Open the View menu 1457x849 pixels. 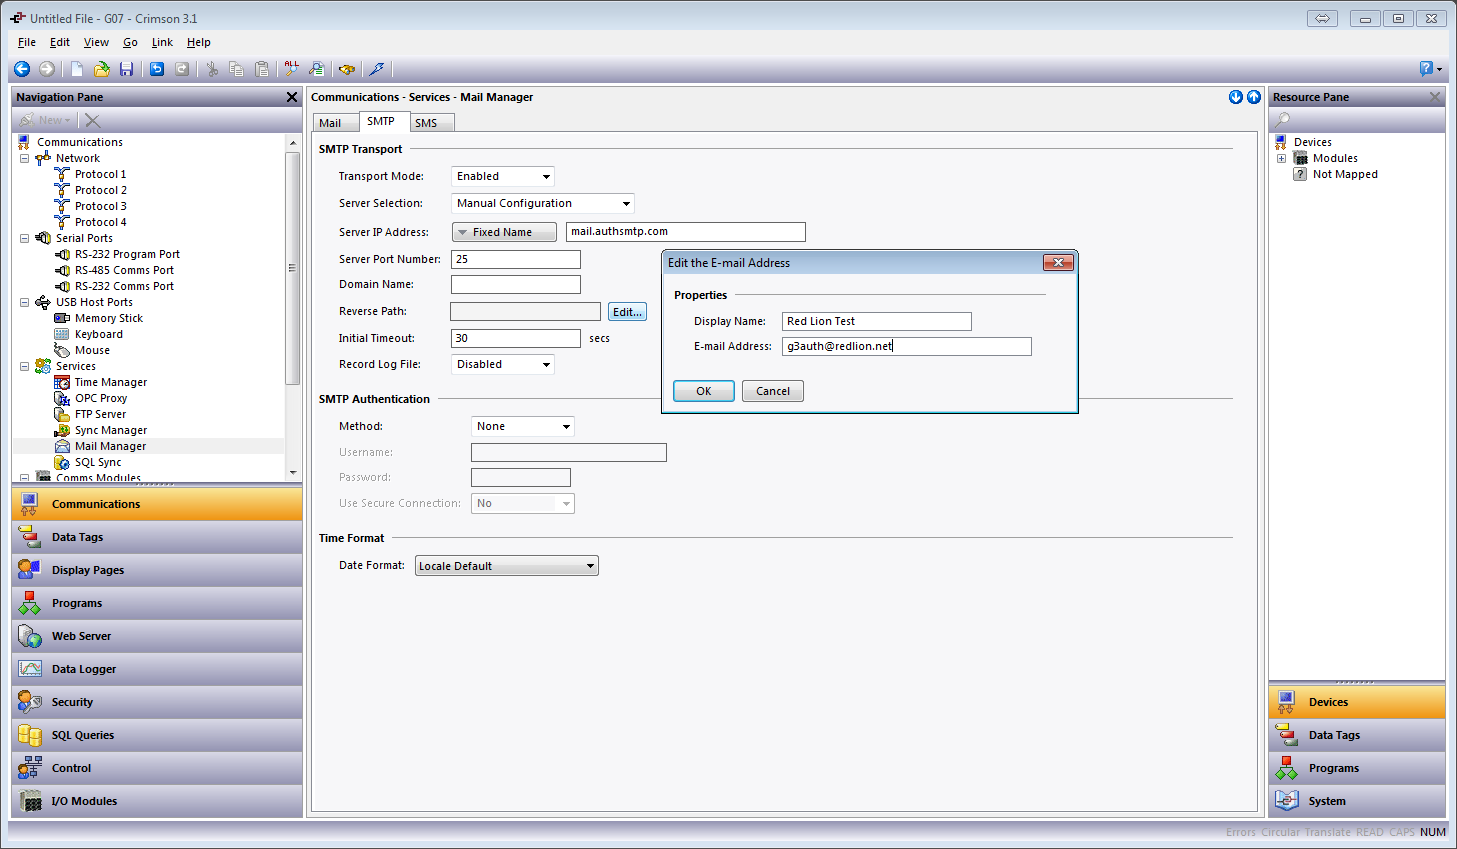96,42
